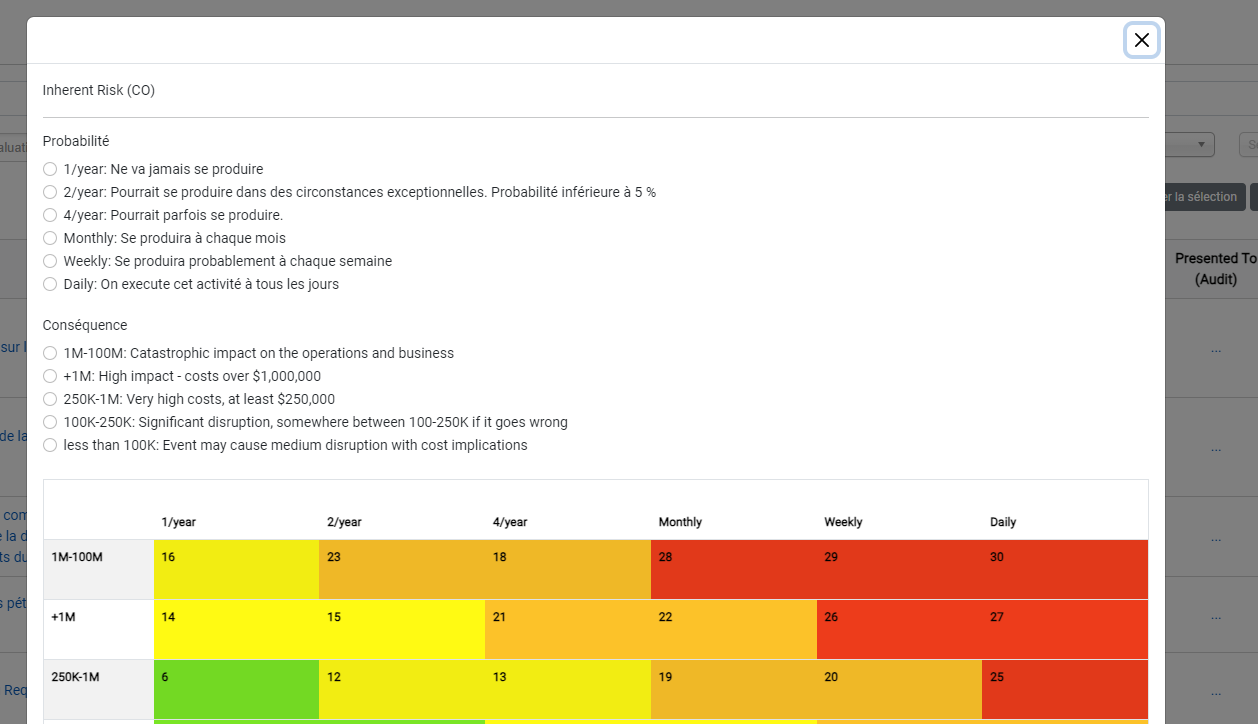Click the Conséquence section label
1258x724 pixels.
[x=85, y=325]
